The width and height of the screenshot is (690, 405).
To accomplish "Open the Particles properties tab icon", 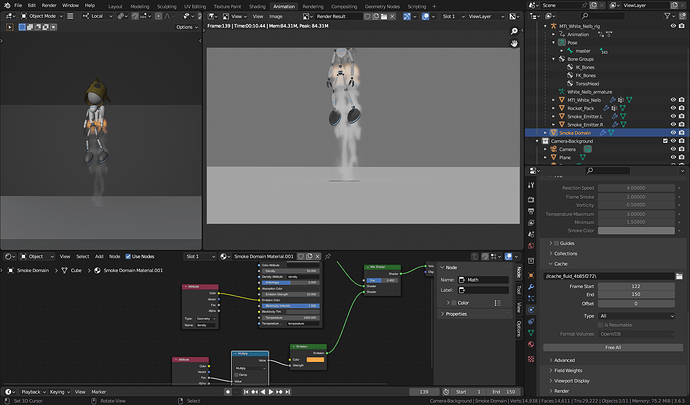I will click(x=531, y=298).
